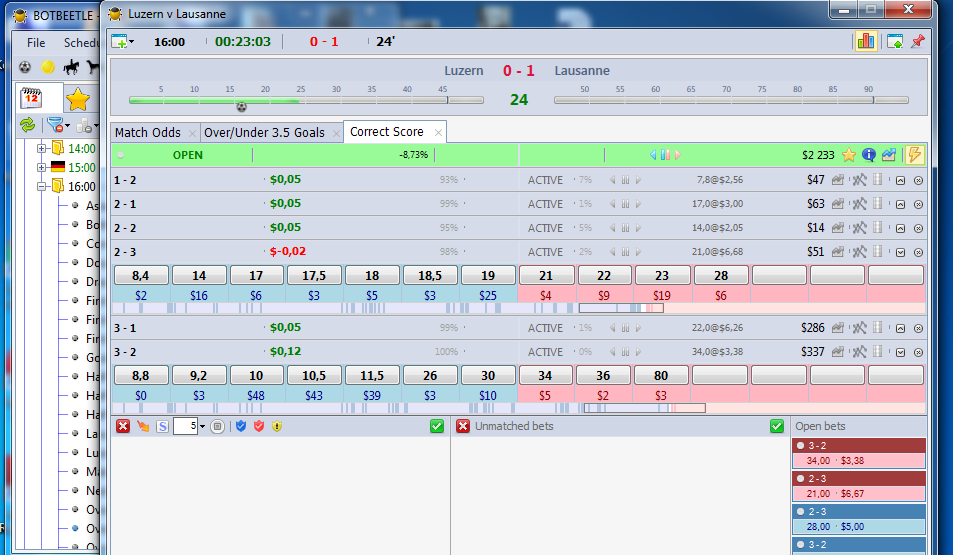This screenshot has width=953, height=555.
Task: Click back arrow on 2 - 3 row
Action: pos(613,252)
